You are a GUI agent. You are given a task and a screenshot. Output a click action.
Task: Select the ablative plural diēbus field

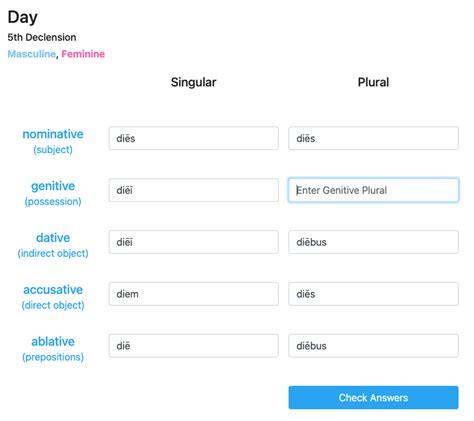pos(373,346)
